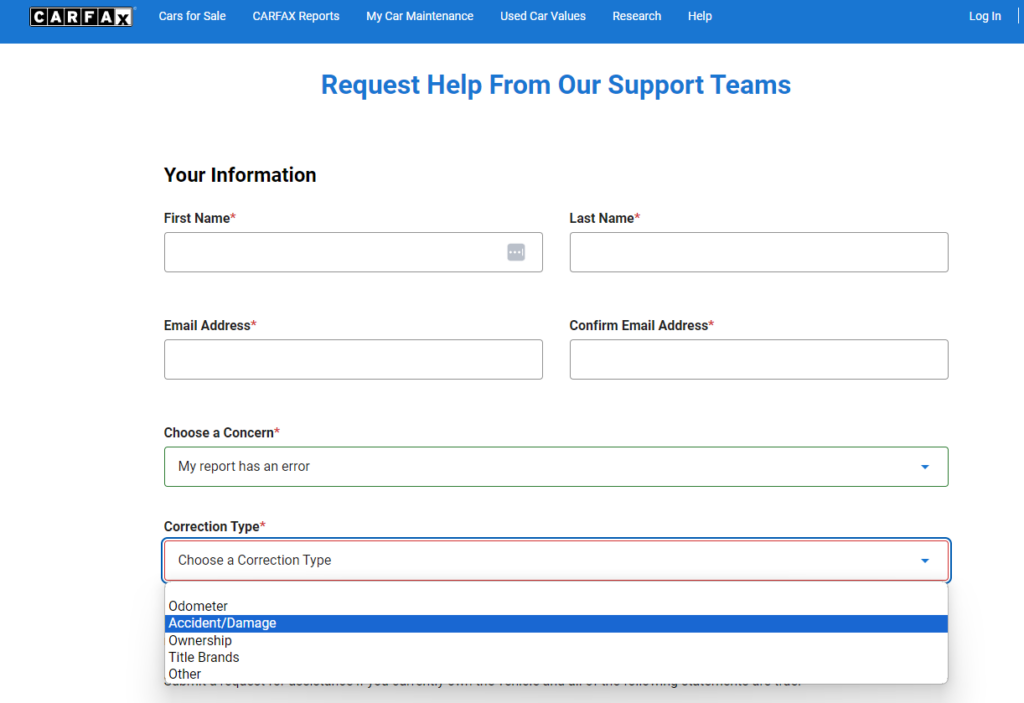Go to My Car Maintenance page
Screen dimensions: 1024x703
pyautogui.click(x=420, y=16)
